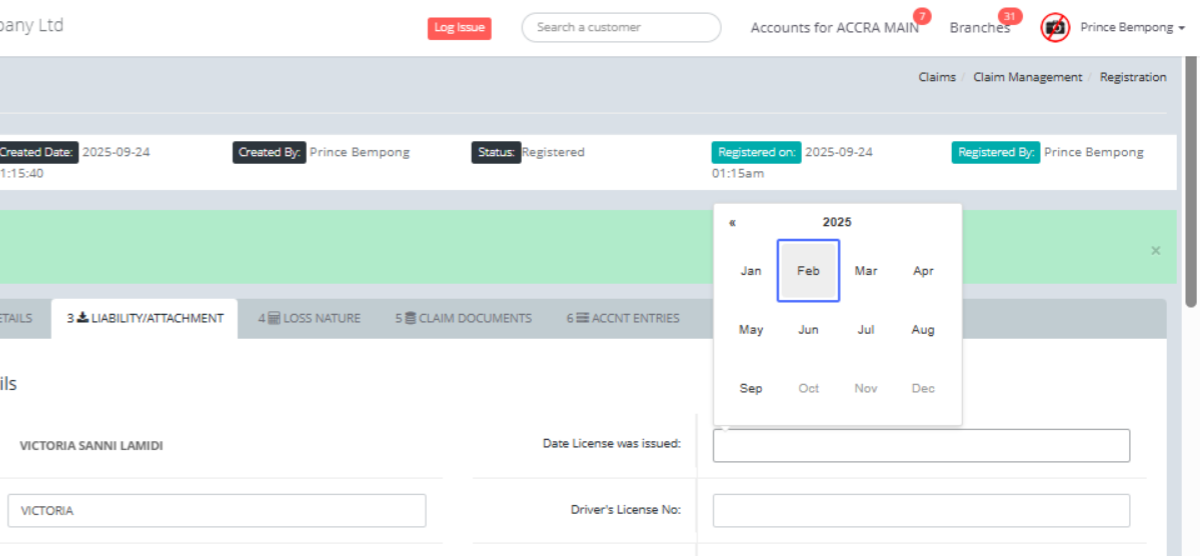The height and width of the screenshot is (556, 1200).
Task: Click the Search a customer field
Action: point(620,28)
